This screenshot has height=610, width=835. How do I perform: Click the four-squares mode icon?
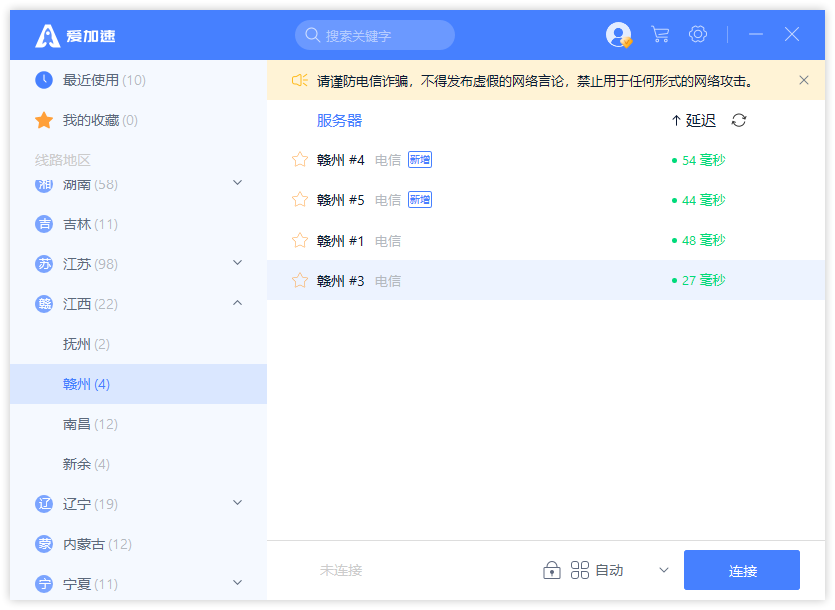(x=580, y=570)
